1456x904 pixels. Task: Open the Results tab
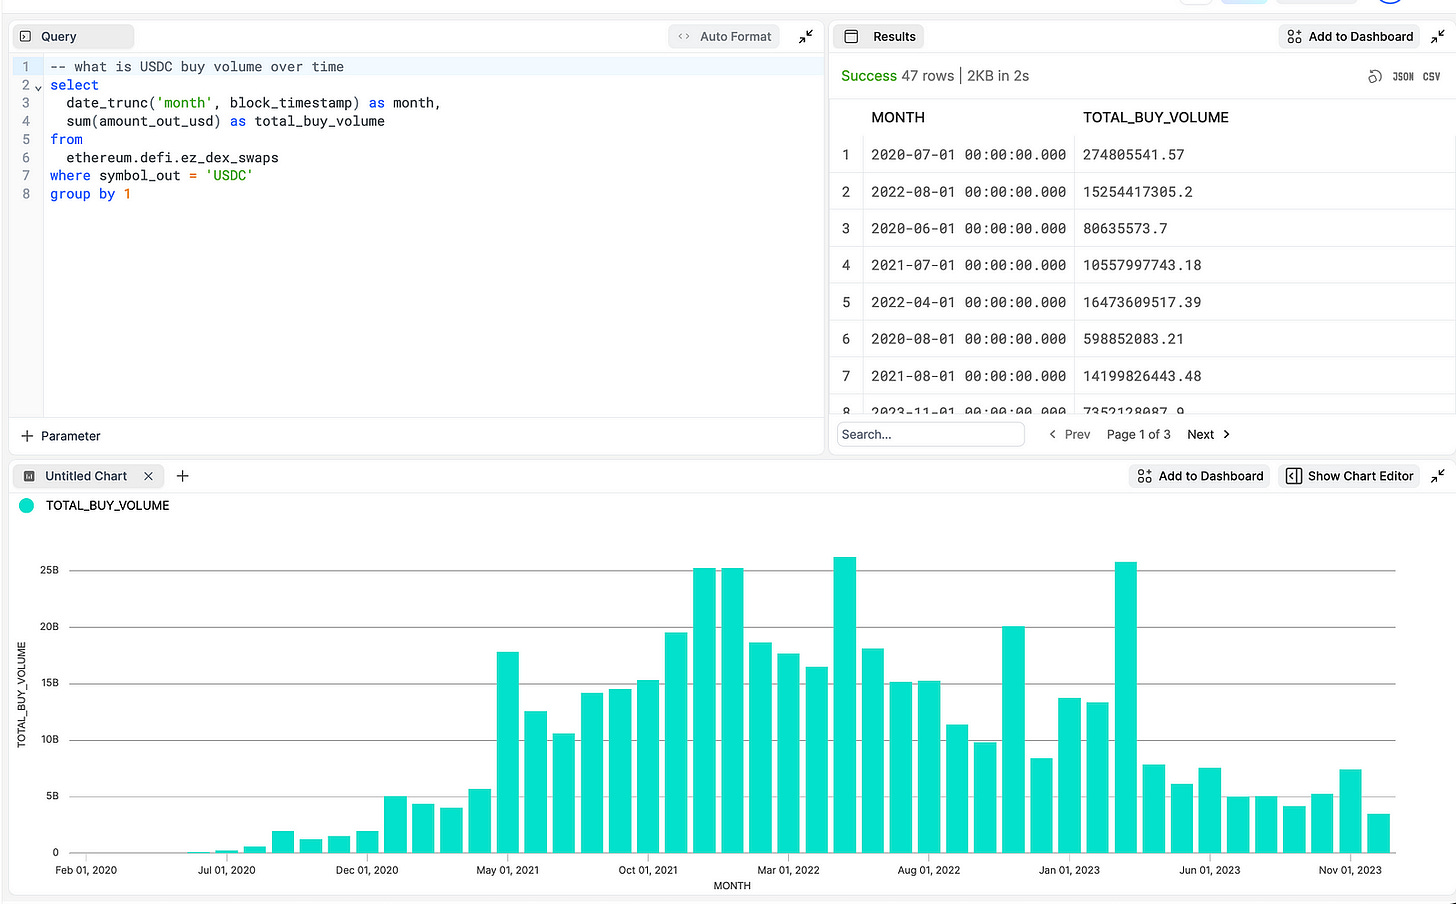tap(879, 37)
